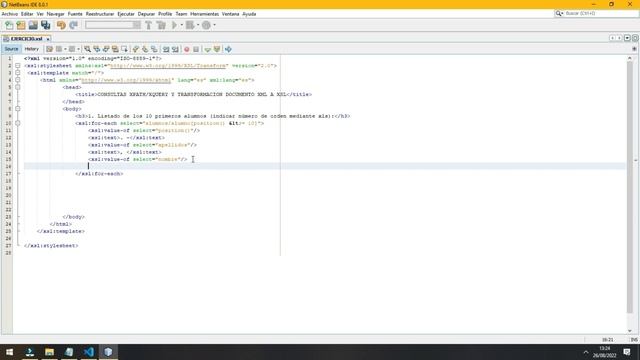
Task: Click the Build Project hammer icon
Action: [x=149, y=25]
